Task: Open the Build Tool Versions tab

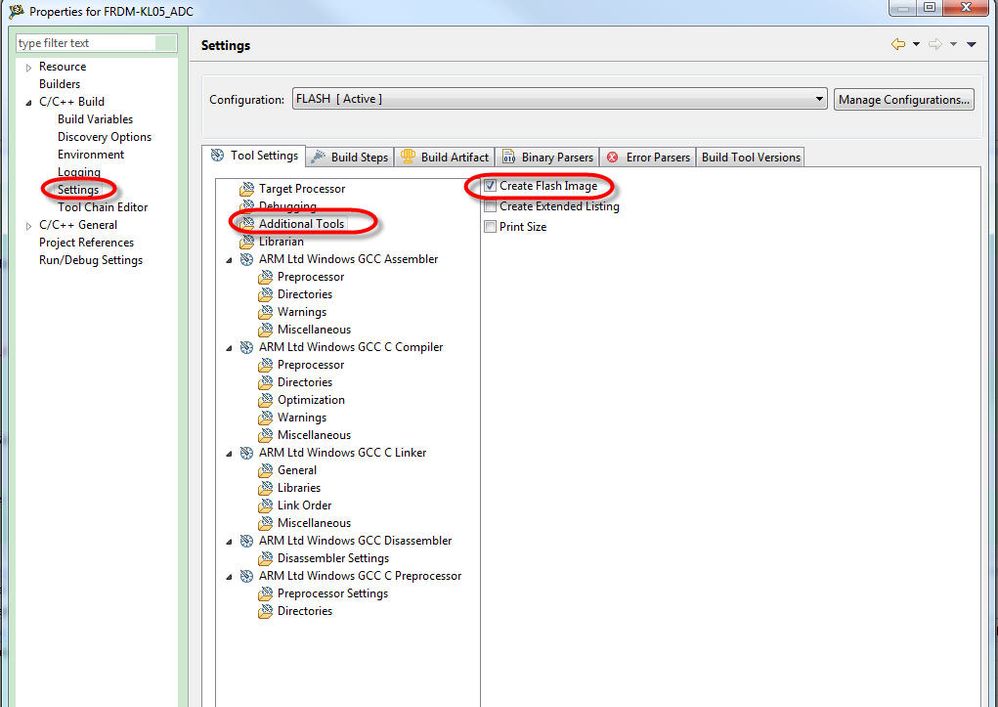Action: [x=750, y=157]
